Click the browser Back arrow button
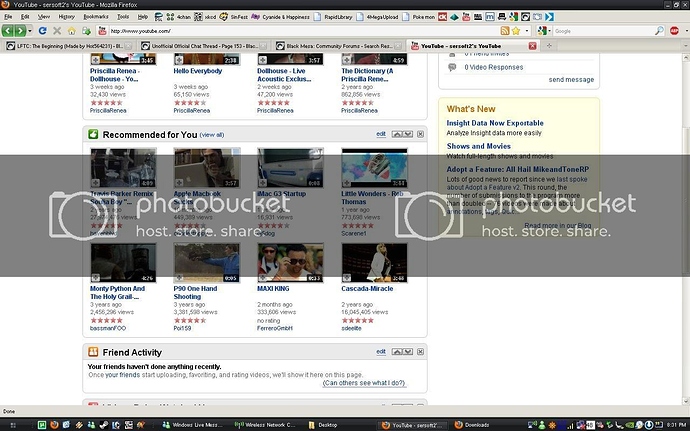Viewport: 690px width, 431px height. [x=7, y=31]
